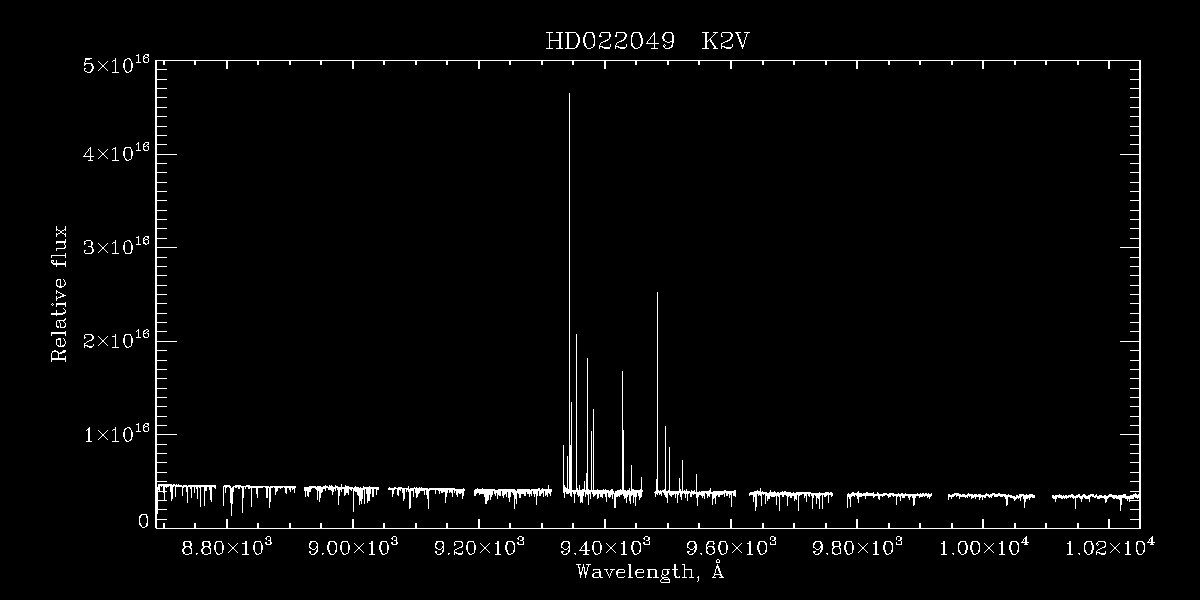Click the second-tallest spike near 9480 Å
Viewport: 1200px width, 600px height.
tap(657, 390)
